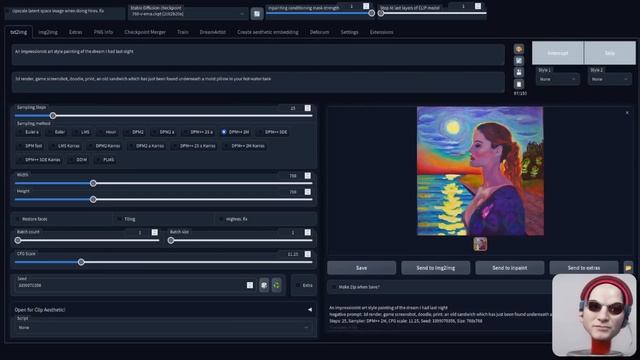The height and width of the screenshot is (360, 640).
Task: Enable the Highres. fix checkbox
Action: pyautogui.click(x=221, y=219)
